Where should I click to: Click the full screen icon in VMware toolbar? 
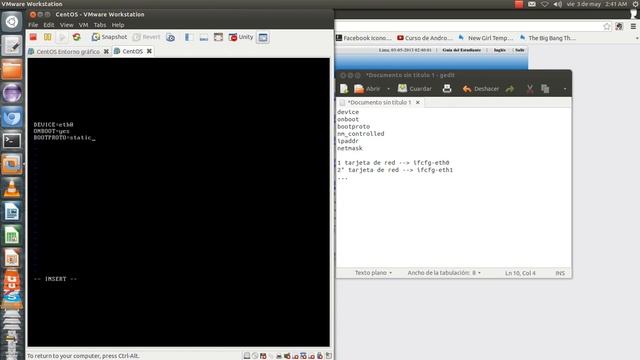[x=218, y=37]
